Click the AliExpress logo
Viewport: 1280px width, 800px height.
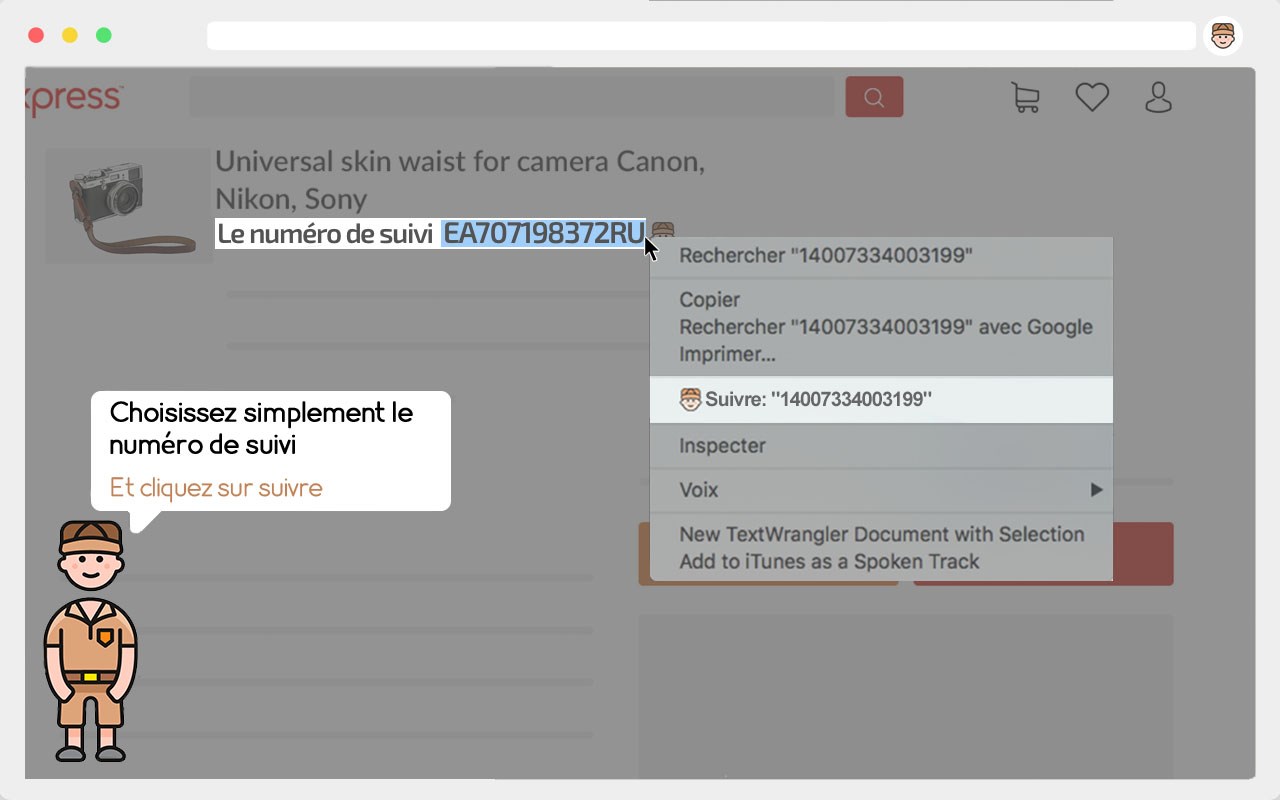pos(74,99)
